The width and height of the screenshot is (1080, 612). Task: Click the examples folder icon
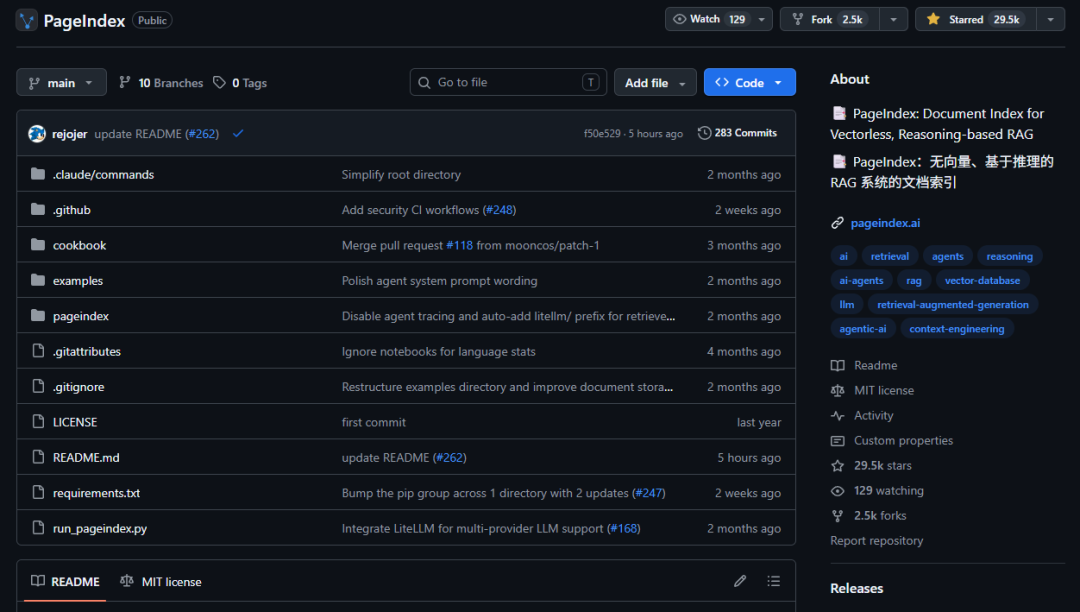[38, 280]
